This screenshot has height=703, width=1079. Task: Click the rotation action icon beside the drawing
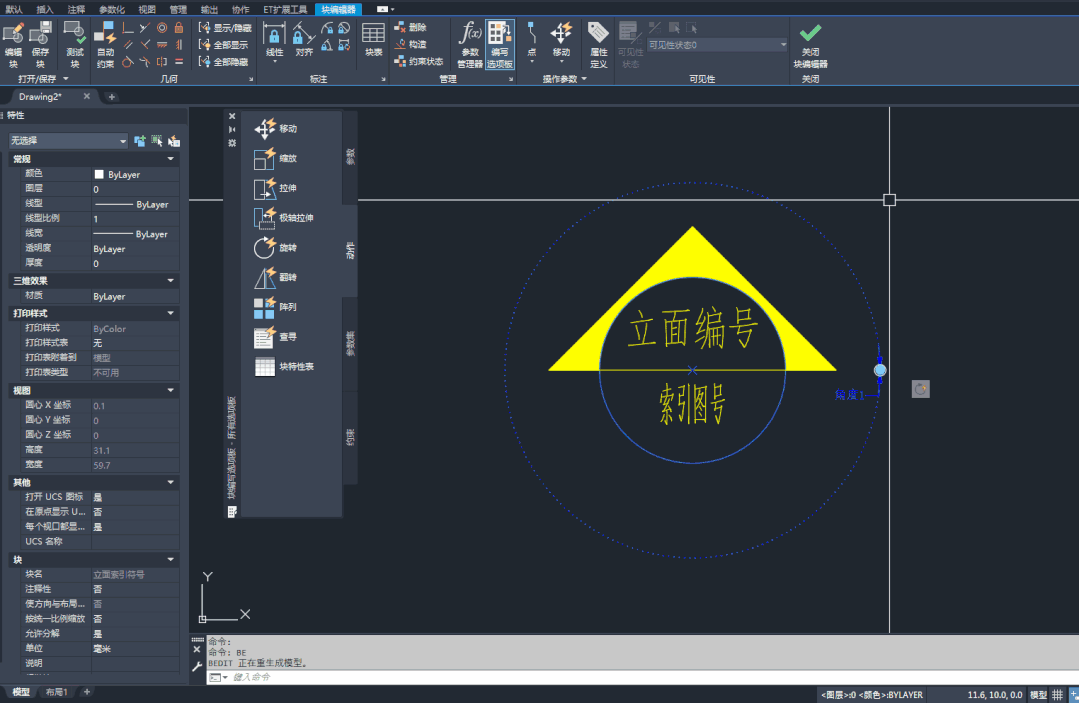[920, 389]
